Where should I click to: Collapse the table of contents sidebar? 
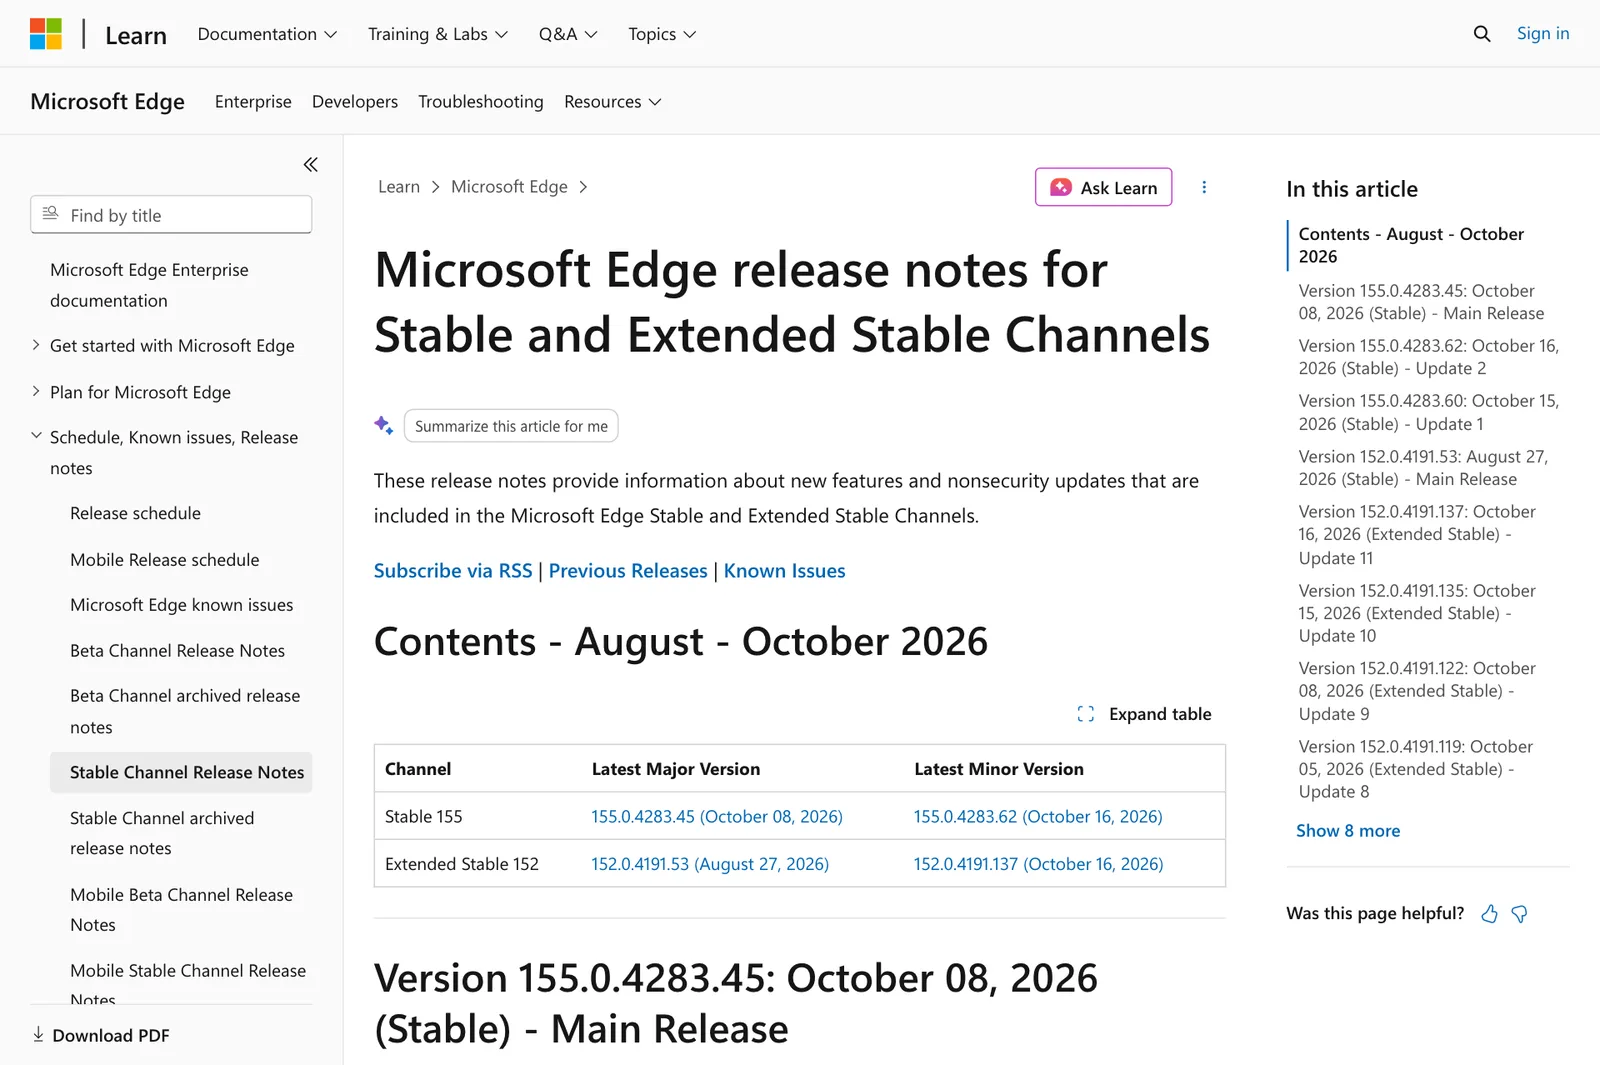click(x=311, y=164)
